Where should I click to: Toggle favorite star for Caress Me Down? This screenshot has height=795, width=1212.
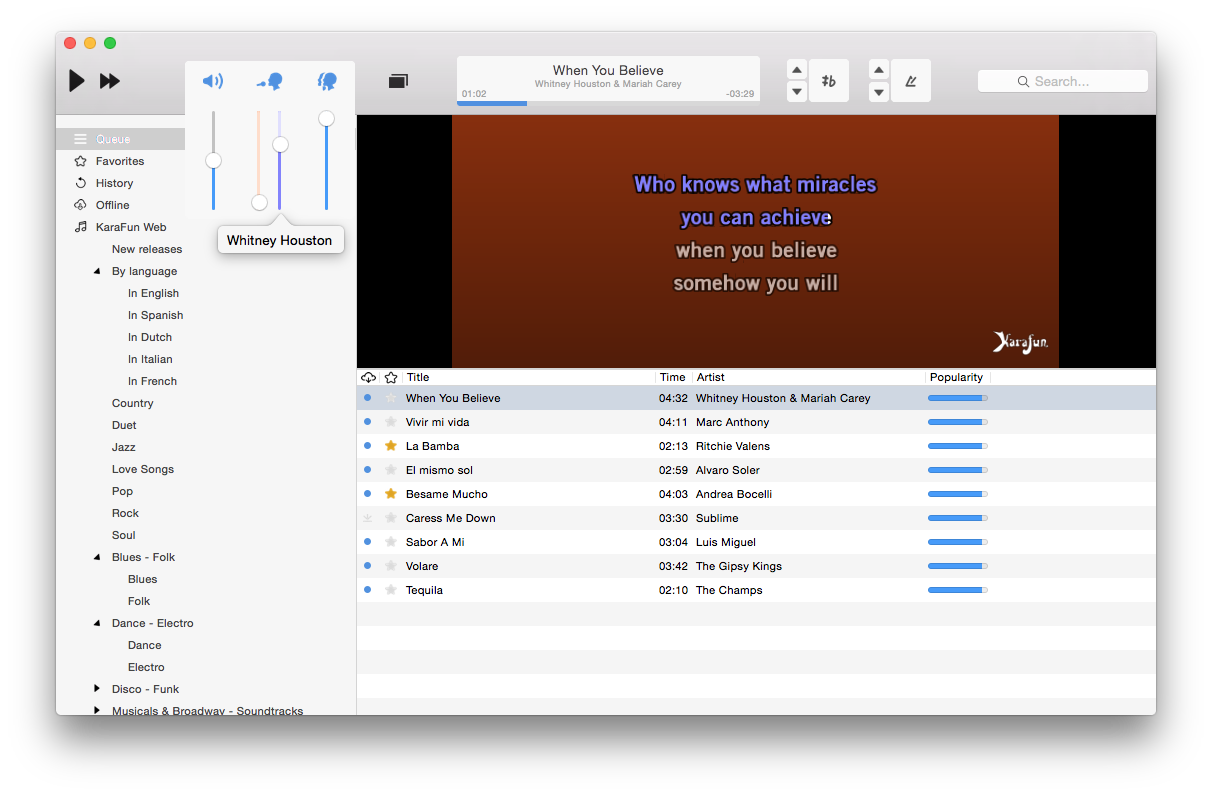pos(391,518)
